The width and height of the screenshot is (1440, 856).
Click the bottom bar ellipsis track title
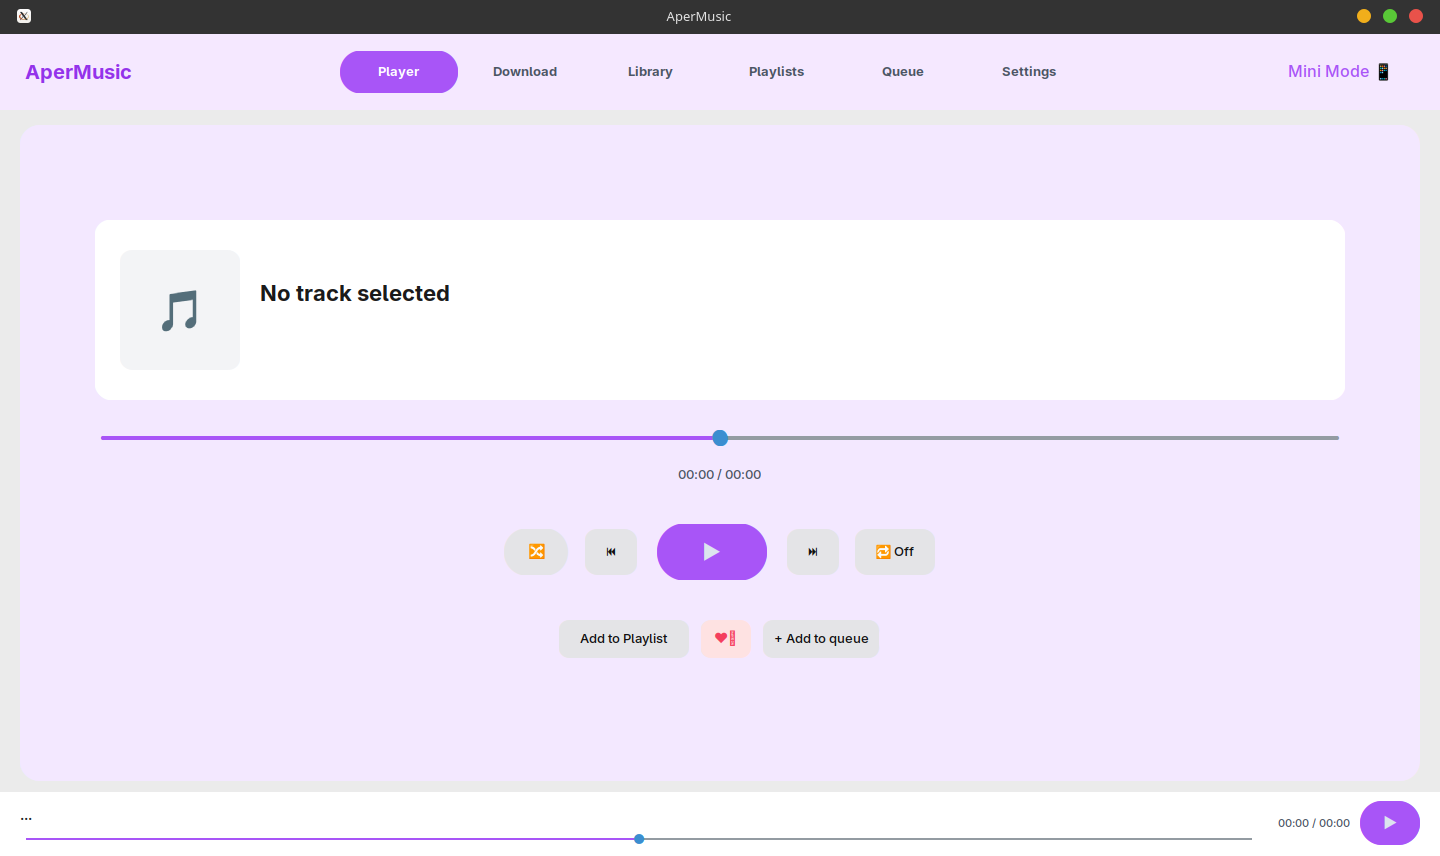point(26,818)
